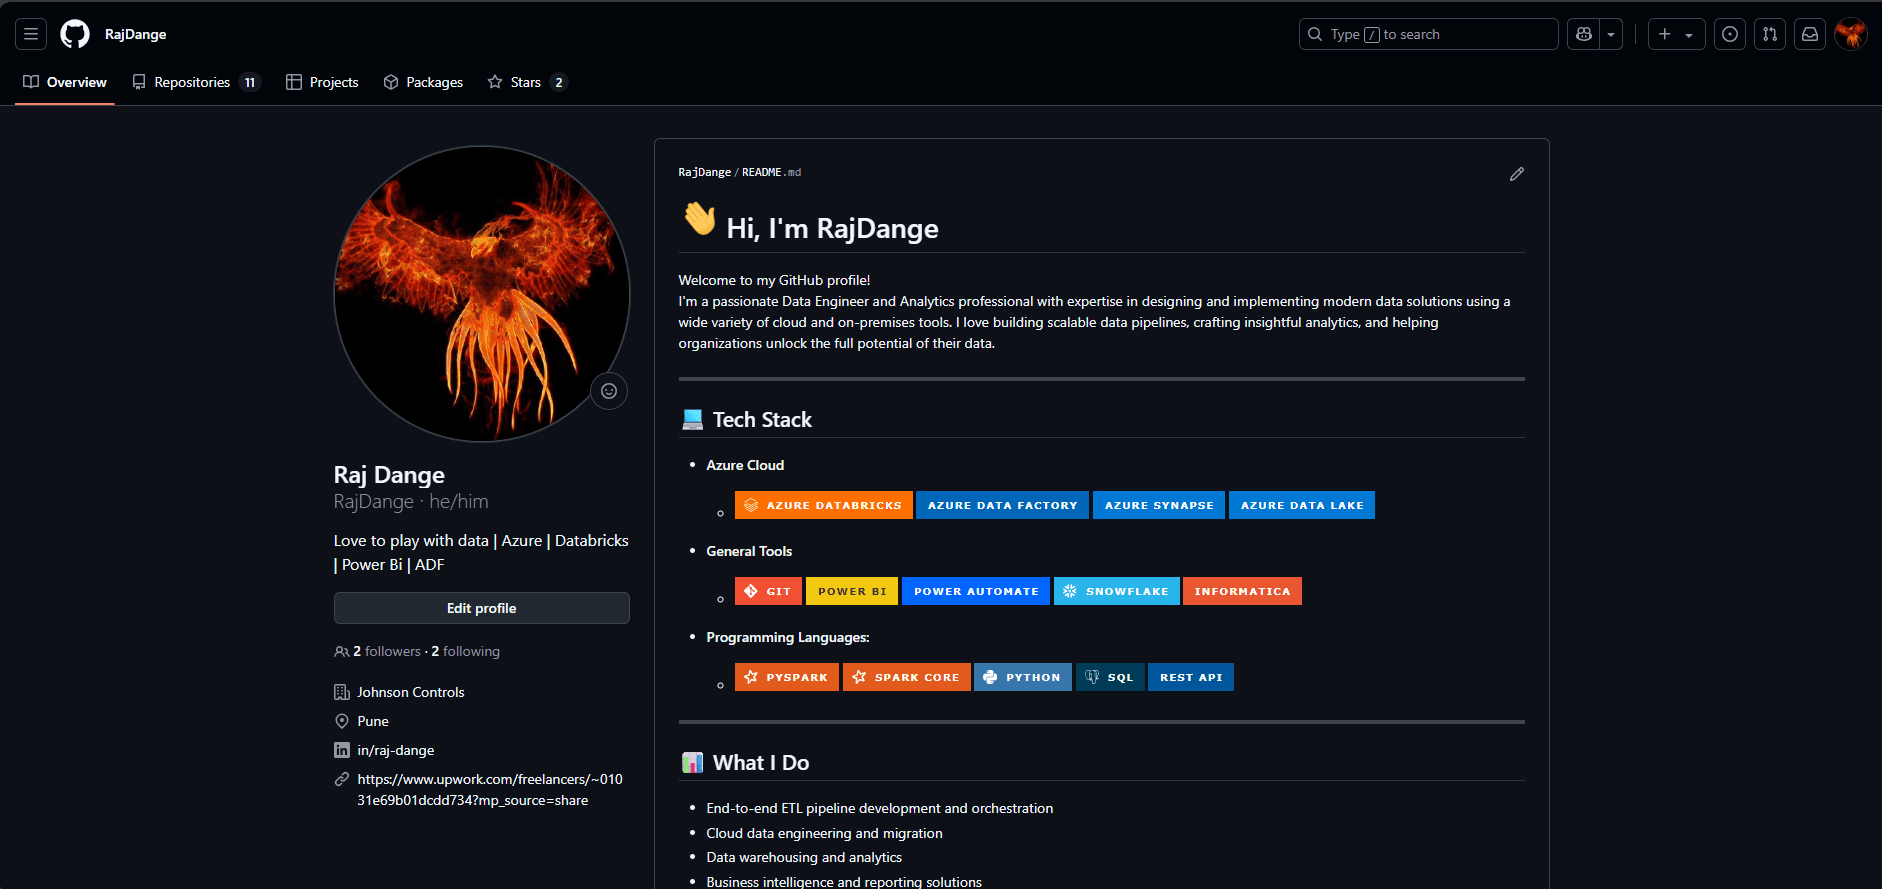The height and width of the screenshot is (889, 1882).
Task: Click the Azure Cloud list item
Action: click(x=745, y=465)
